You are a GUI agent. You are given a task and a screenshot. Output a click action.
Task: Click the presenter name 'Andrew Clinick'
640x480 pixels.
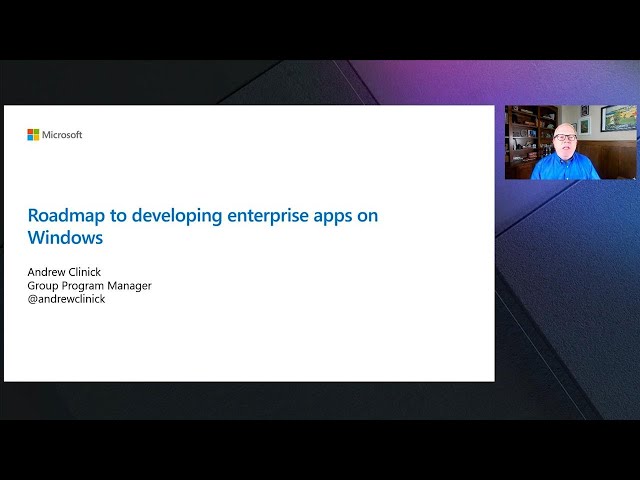pyautogui.click(x=64, y=272)
